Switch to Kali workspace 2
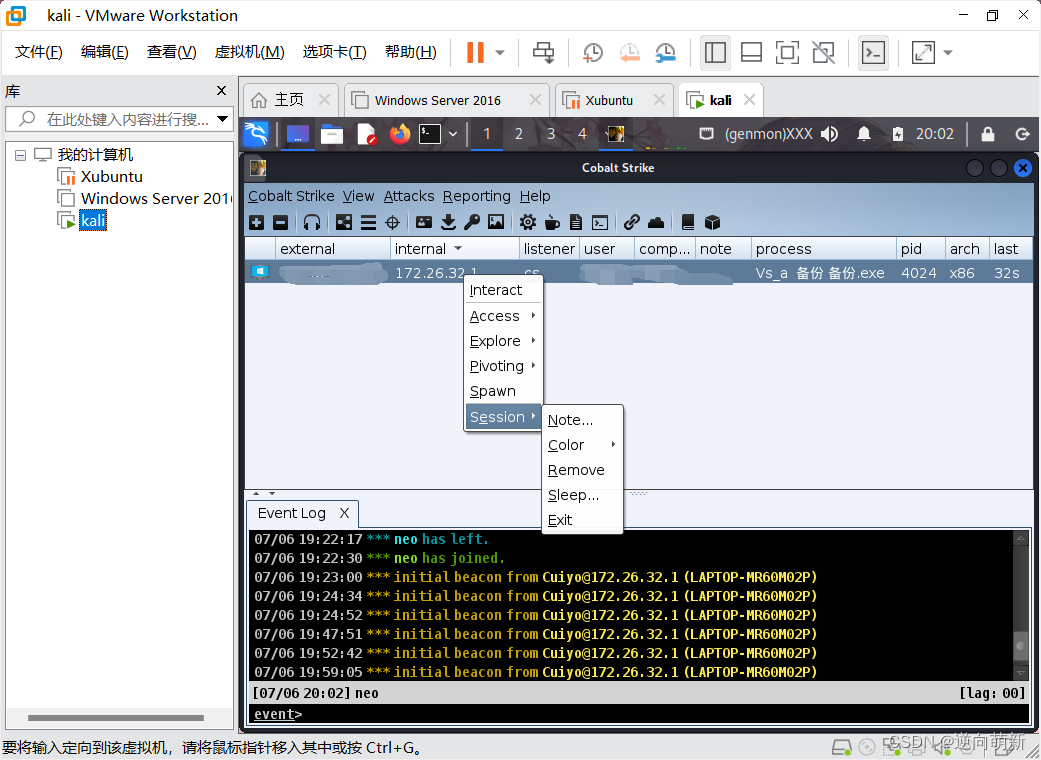The image size is (1041, 760). tap(519, 134)
